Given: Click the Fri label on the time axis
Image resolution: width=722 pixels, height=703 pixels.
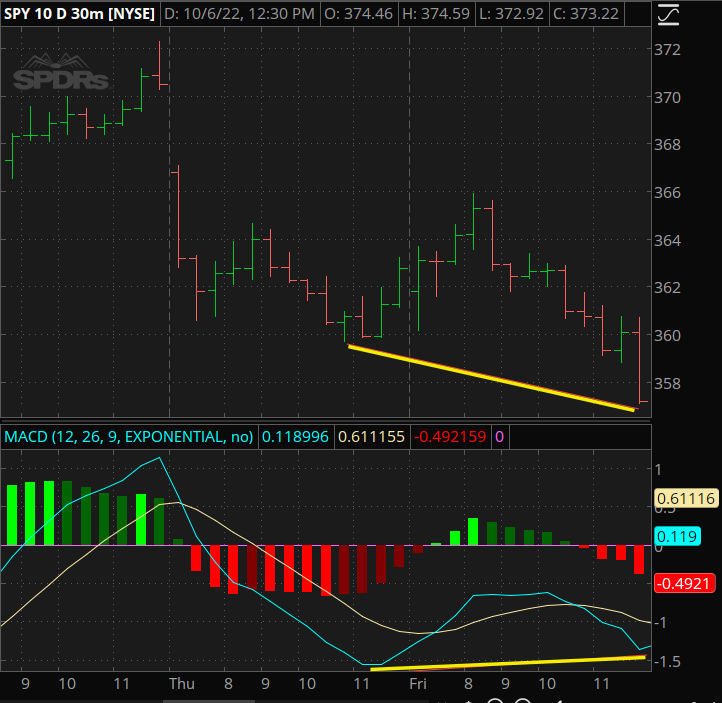Looking at the screenshot, I should click(x=418, y=684).
